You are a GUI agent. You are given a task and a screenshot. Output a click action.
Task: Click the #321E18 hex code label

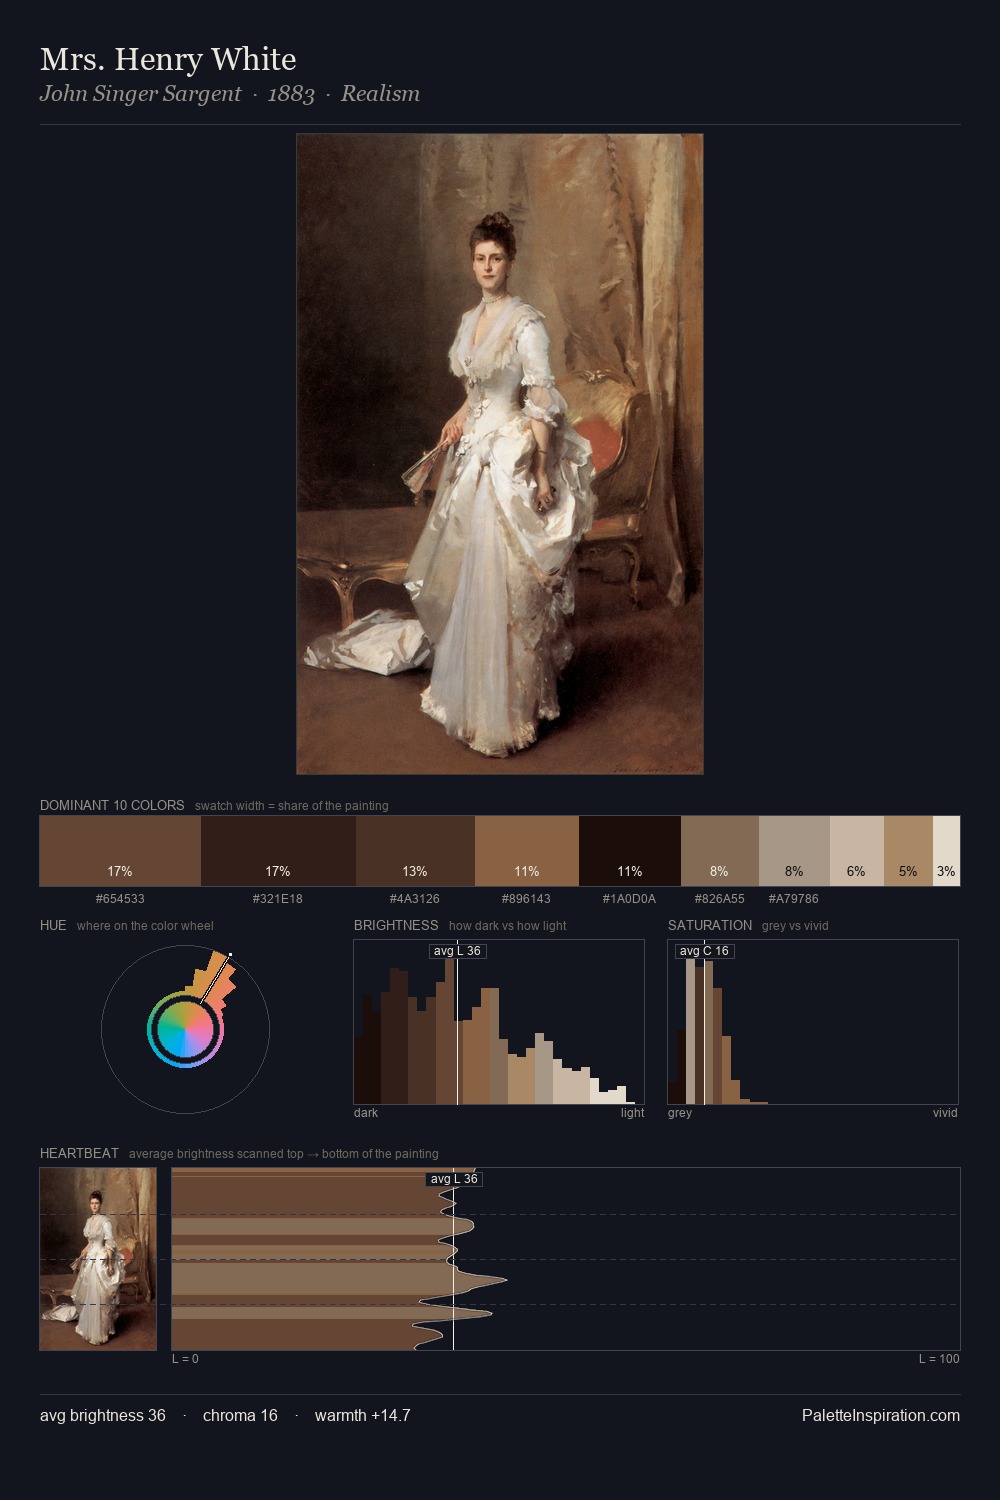point(278,899)
